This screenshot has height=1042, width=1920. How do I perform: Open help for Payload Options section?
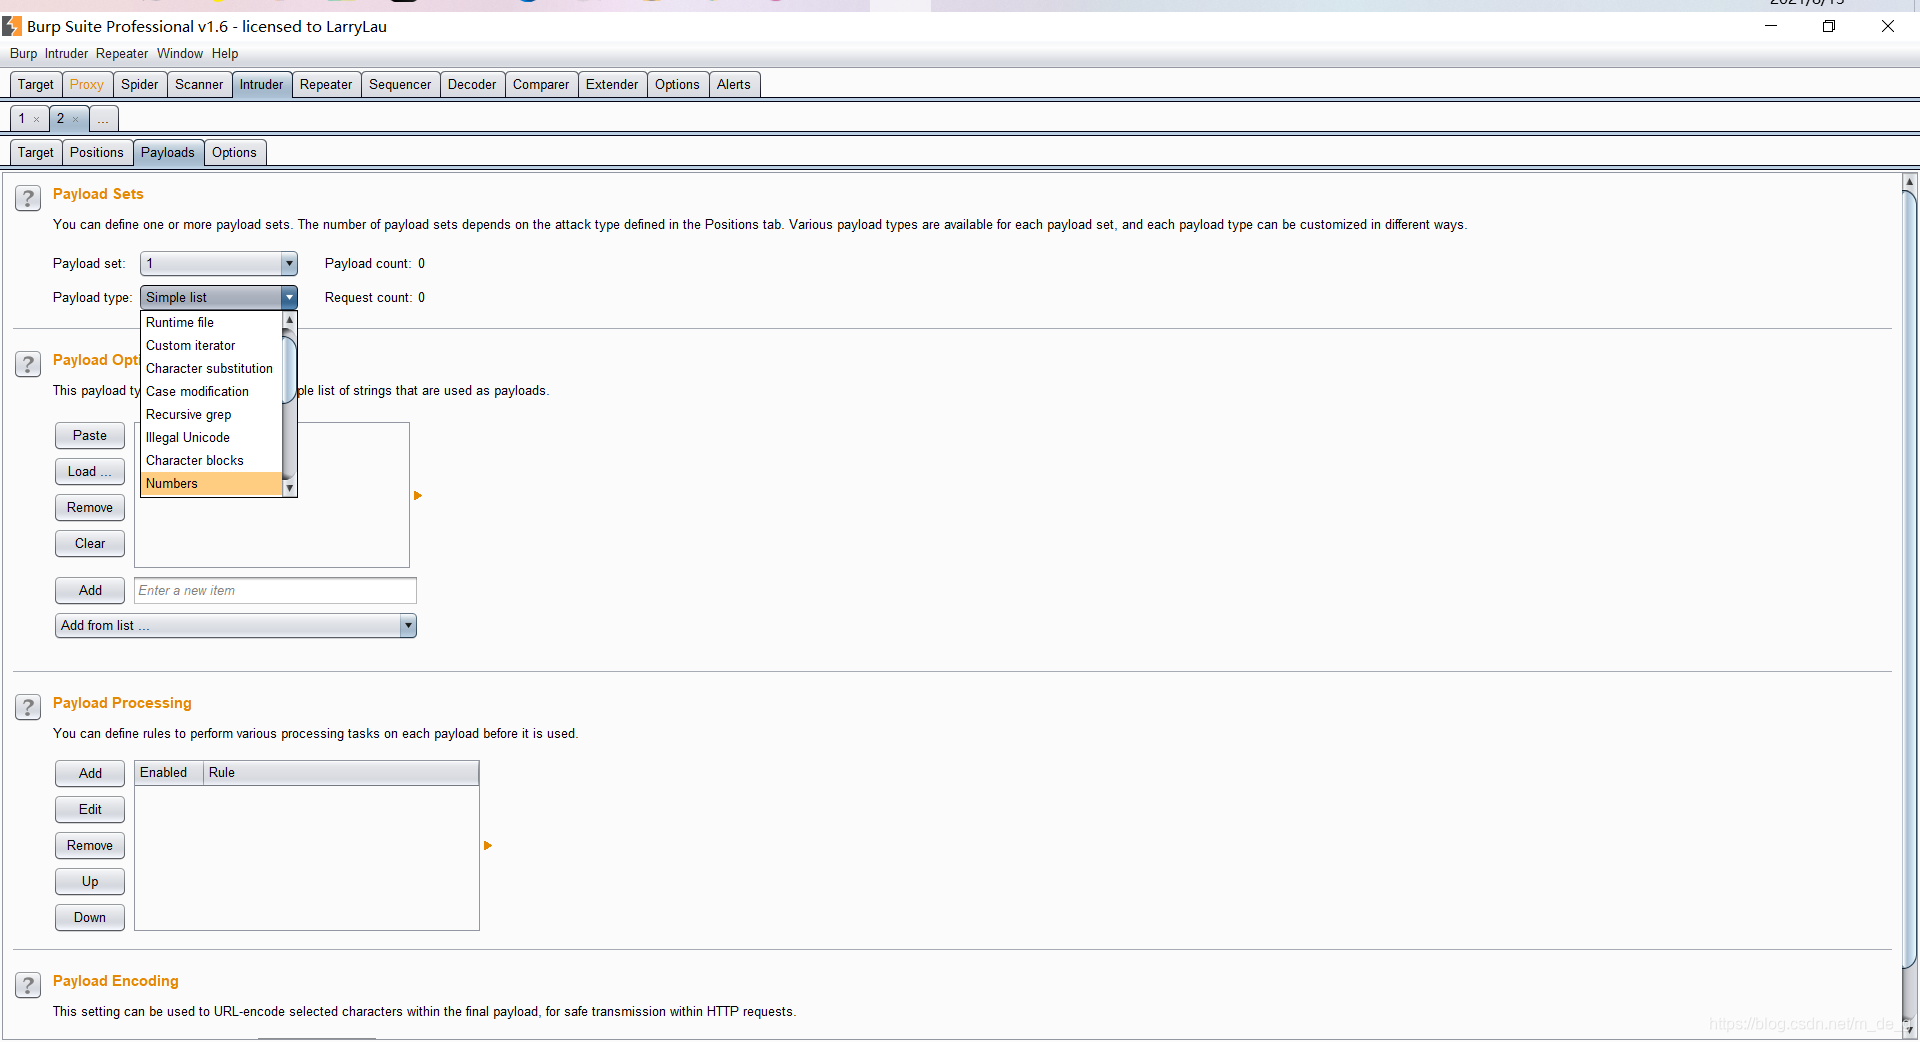28,364
